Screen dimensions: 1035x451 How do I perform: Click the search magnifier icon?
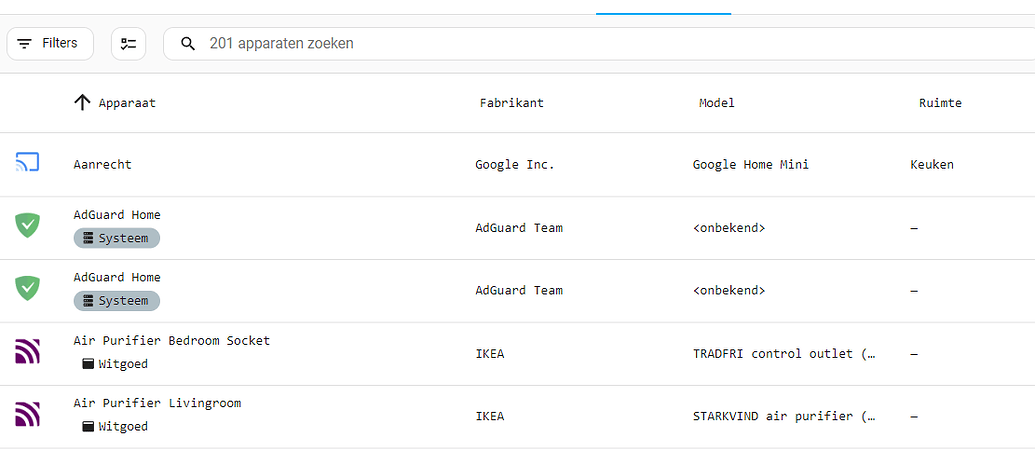[188, 44]
